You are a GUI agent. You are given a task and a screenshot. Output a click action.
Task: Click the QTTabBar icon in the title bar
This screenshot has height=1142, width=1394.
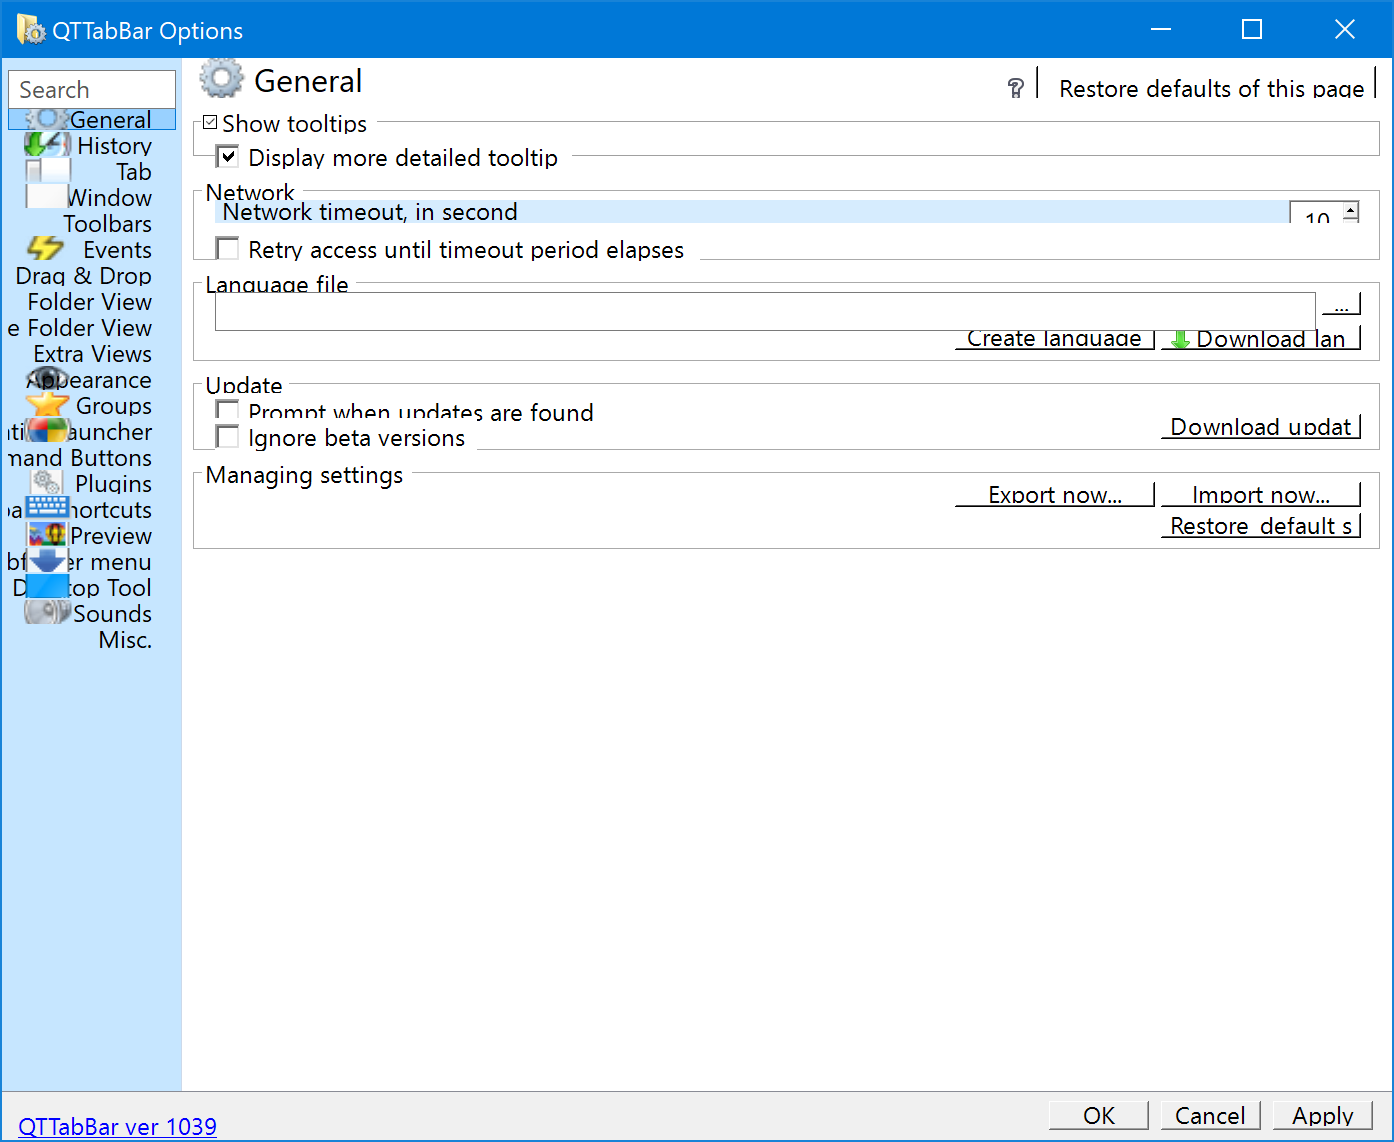click(x=31, y=30)
